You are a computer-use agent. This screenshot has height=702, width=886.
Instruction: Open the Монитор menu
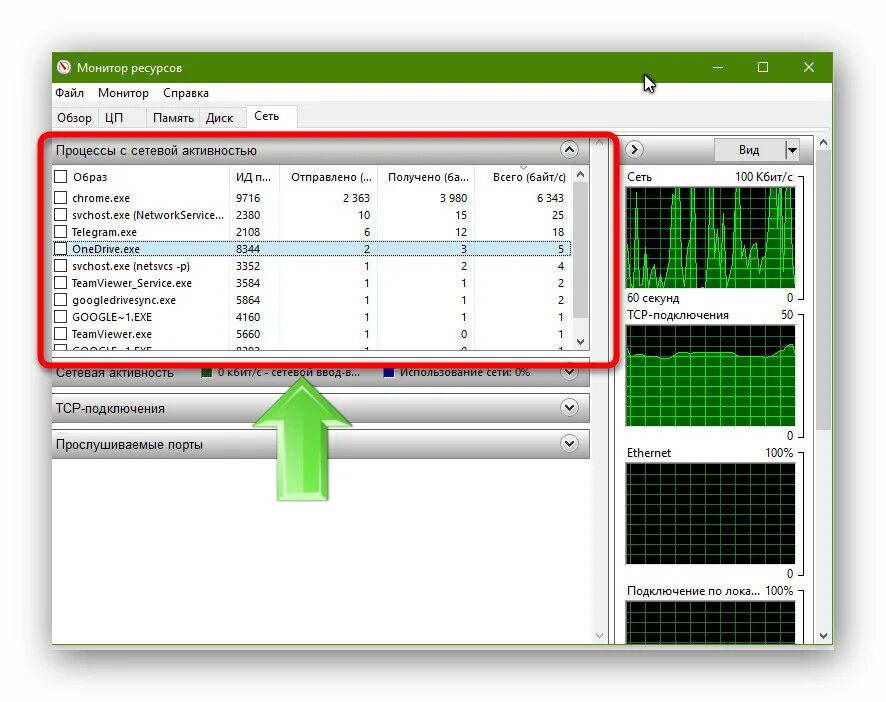pos(123,93)
